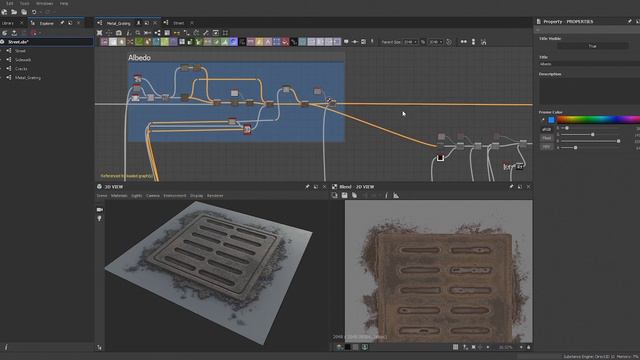Click the camera icon in 3D View sidebar

coord(100,209)
